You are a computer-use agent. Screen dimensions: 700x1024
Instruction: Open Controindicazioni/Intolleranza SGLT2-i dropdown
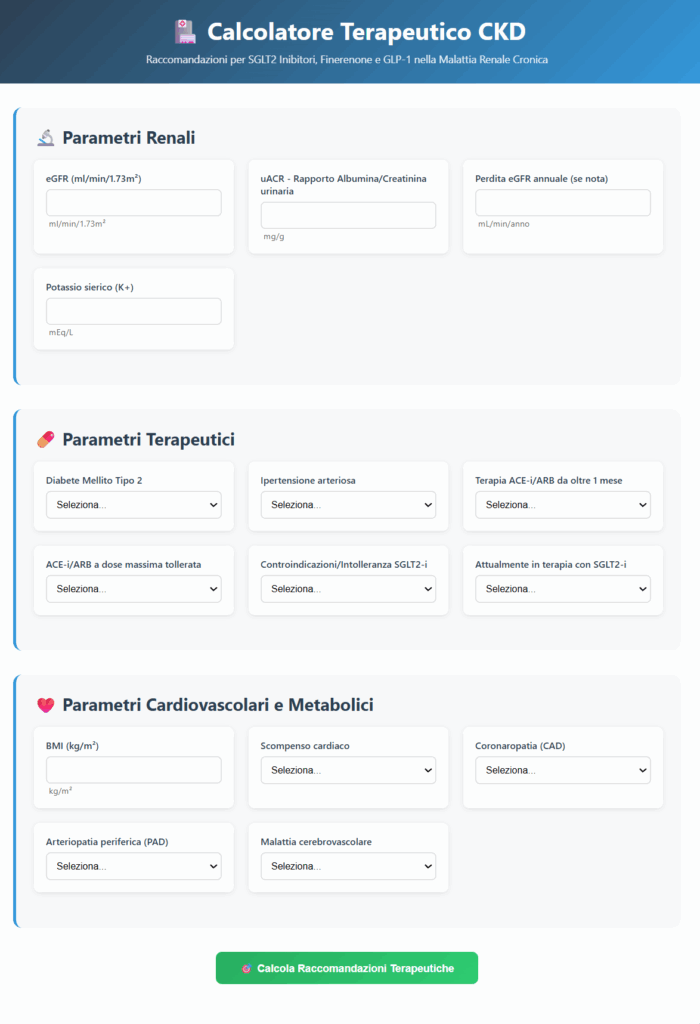(x=348, y=589)
